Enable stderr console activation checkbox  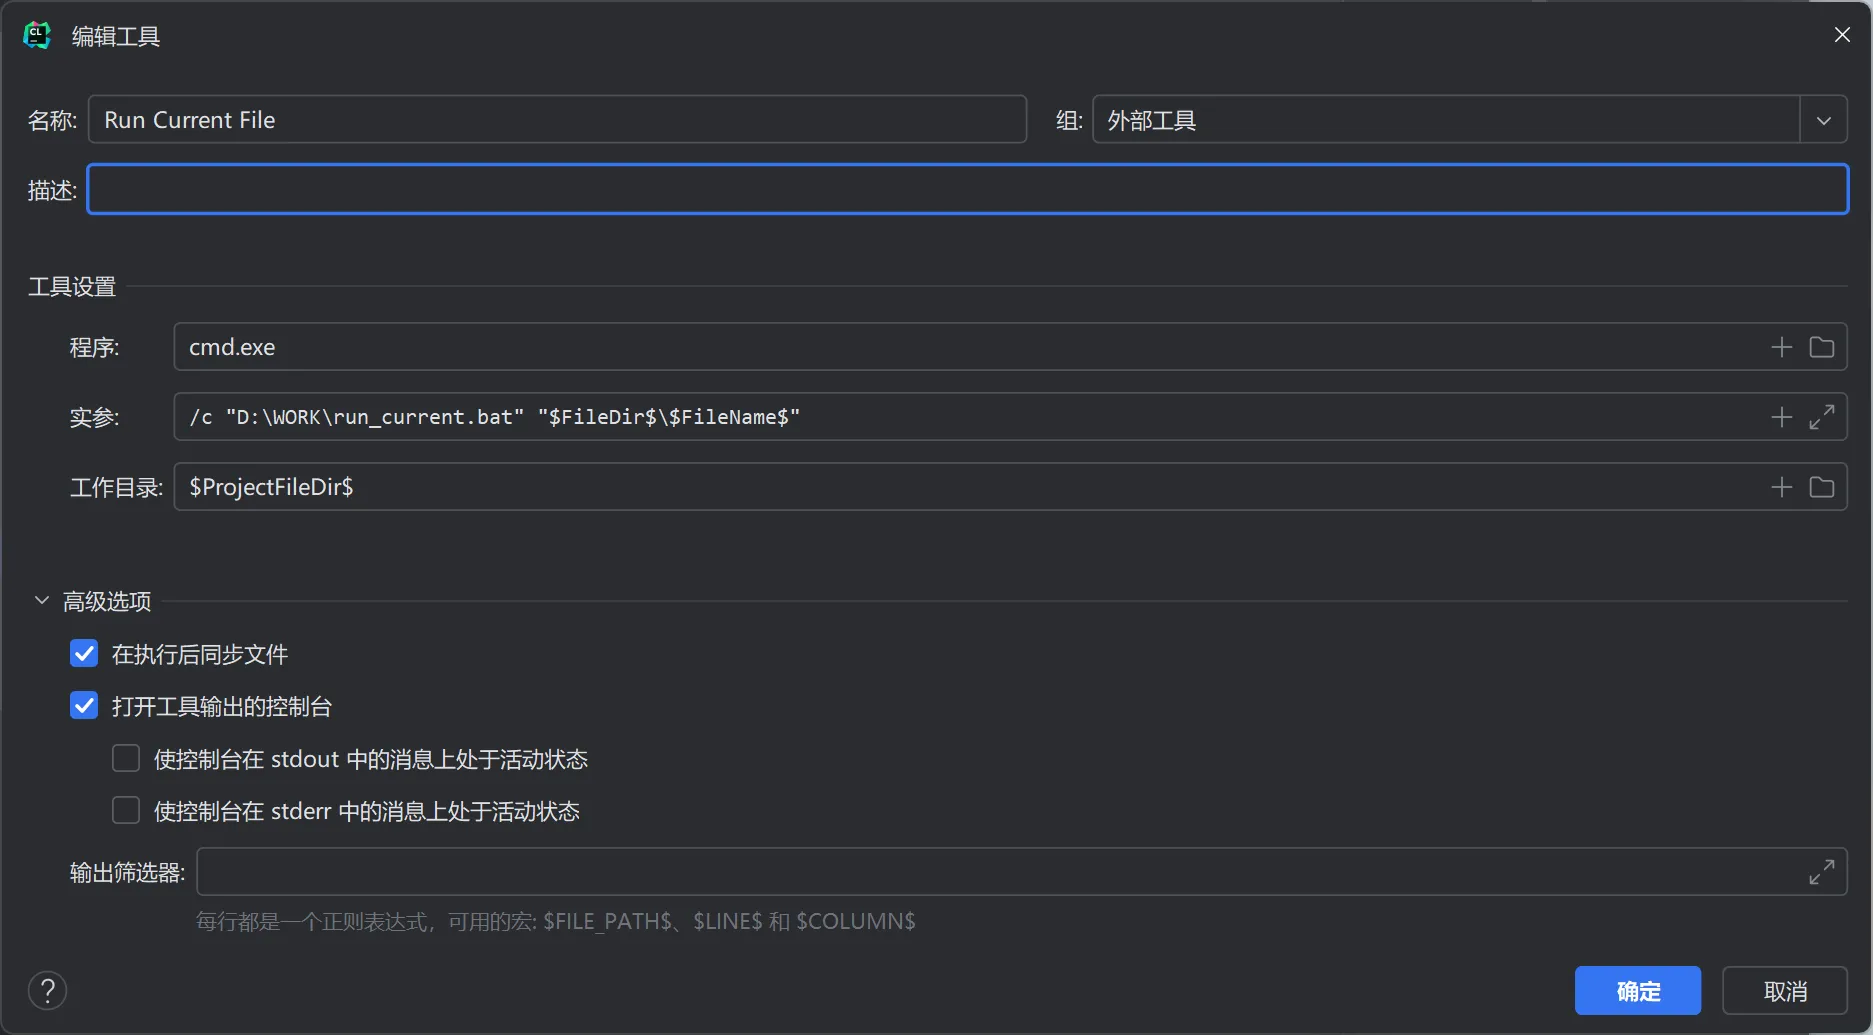pos(126,810)
